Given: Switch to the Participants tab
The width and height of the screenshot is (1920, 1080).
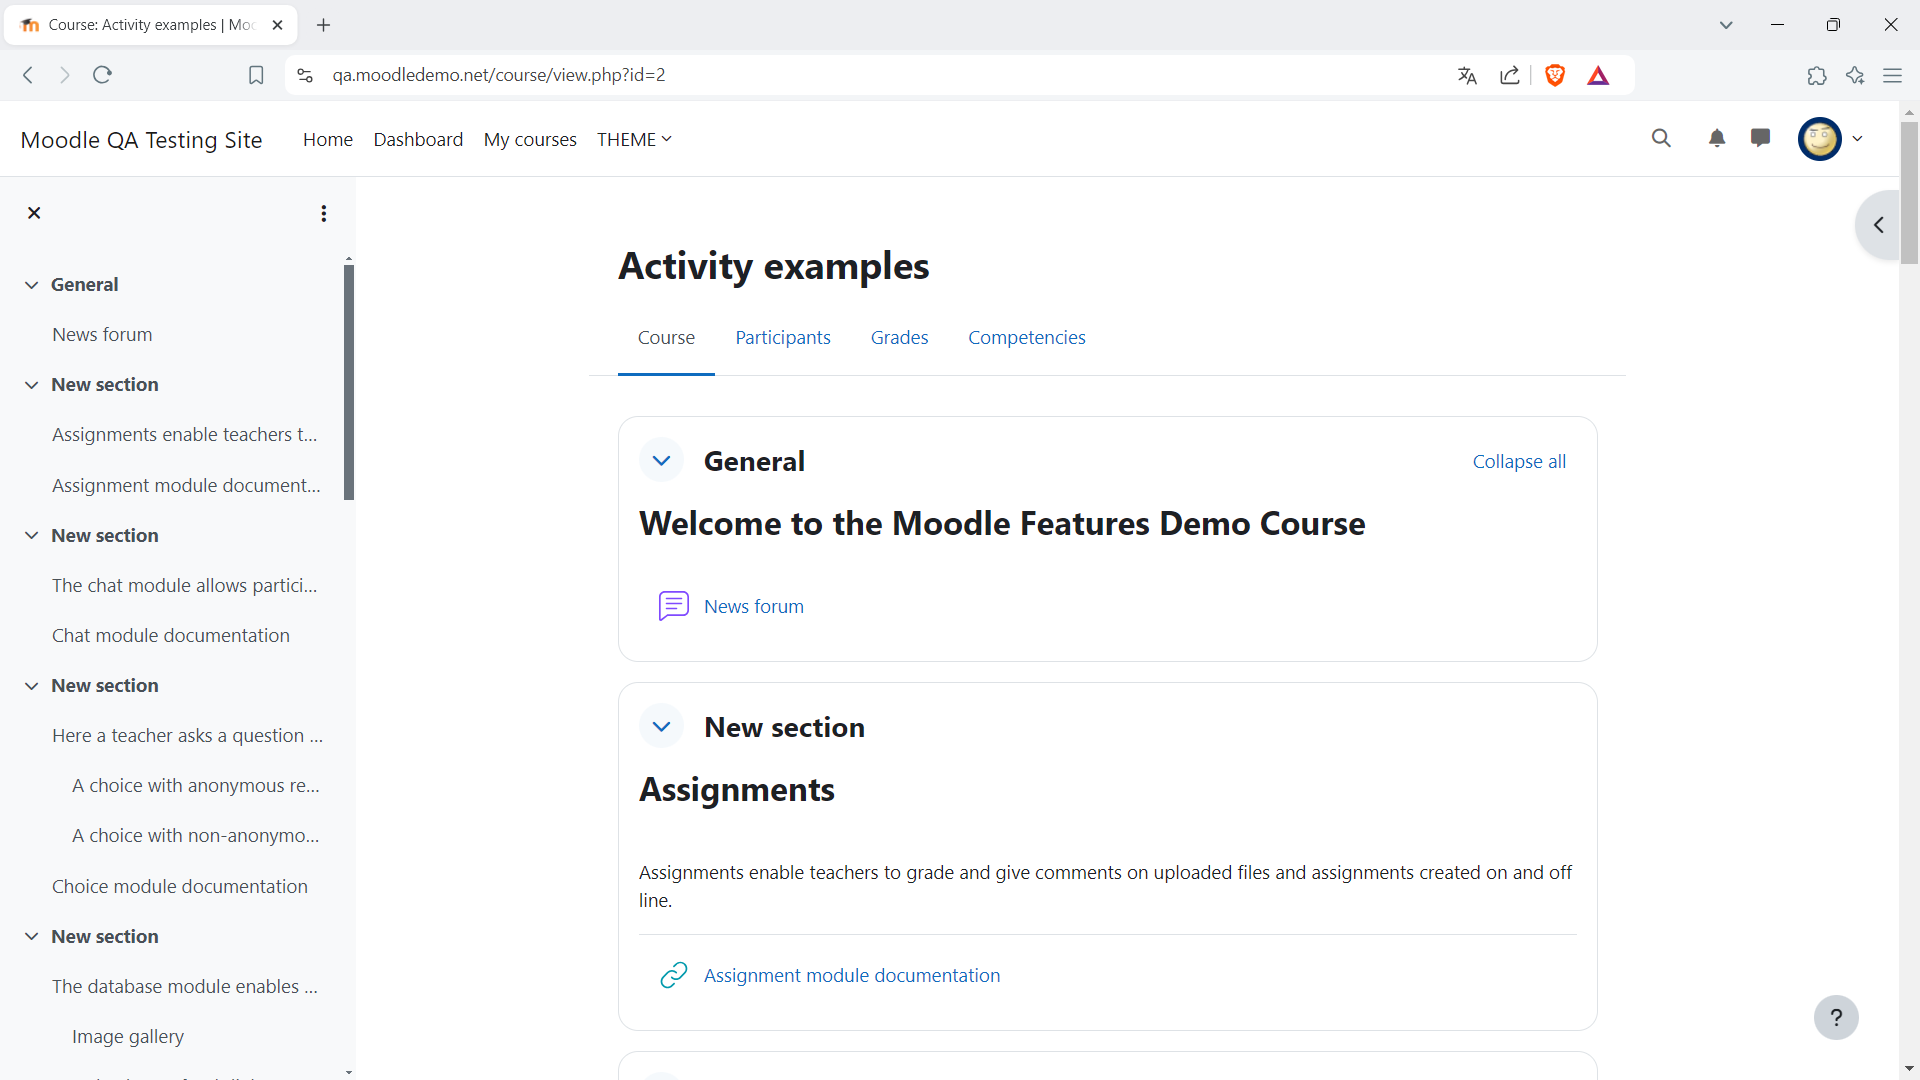Looking at the screenshot, I should (783, 338).
